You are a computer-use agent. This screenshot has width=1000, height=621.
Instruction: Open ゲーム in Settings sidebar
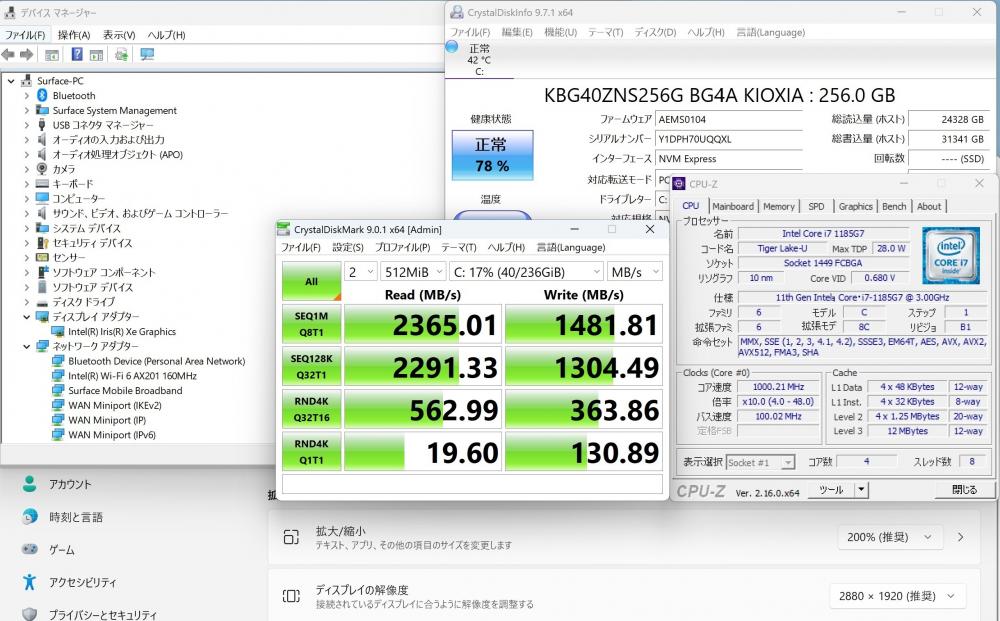tap(62, 550)
